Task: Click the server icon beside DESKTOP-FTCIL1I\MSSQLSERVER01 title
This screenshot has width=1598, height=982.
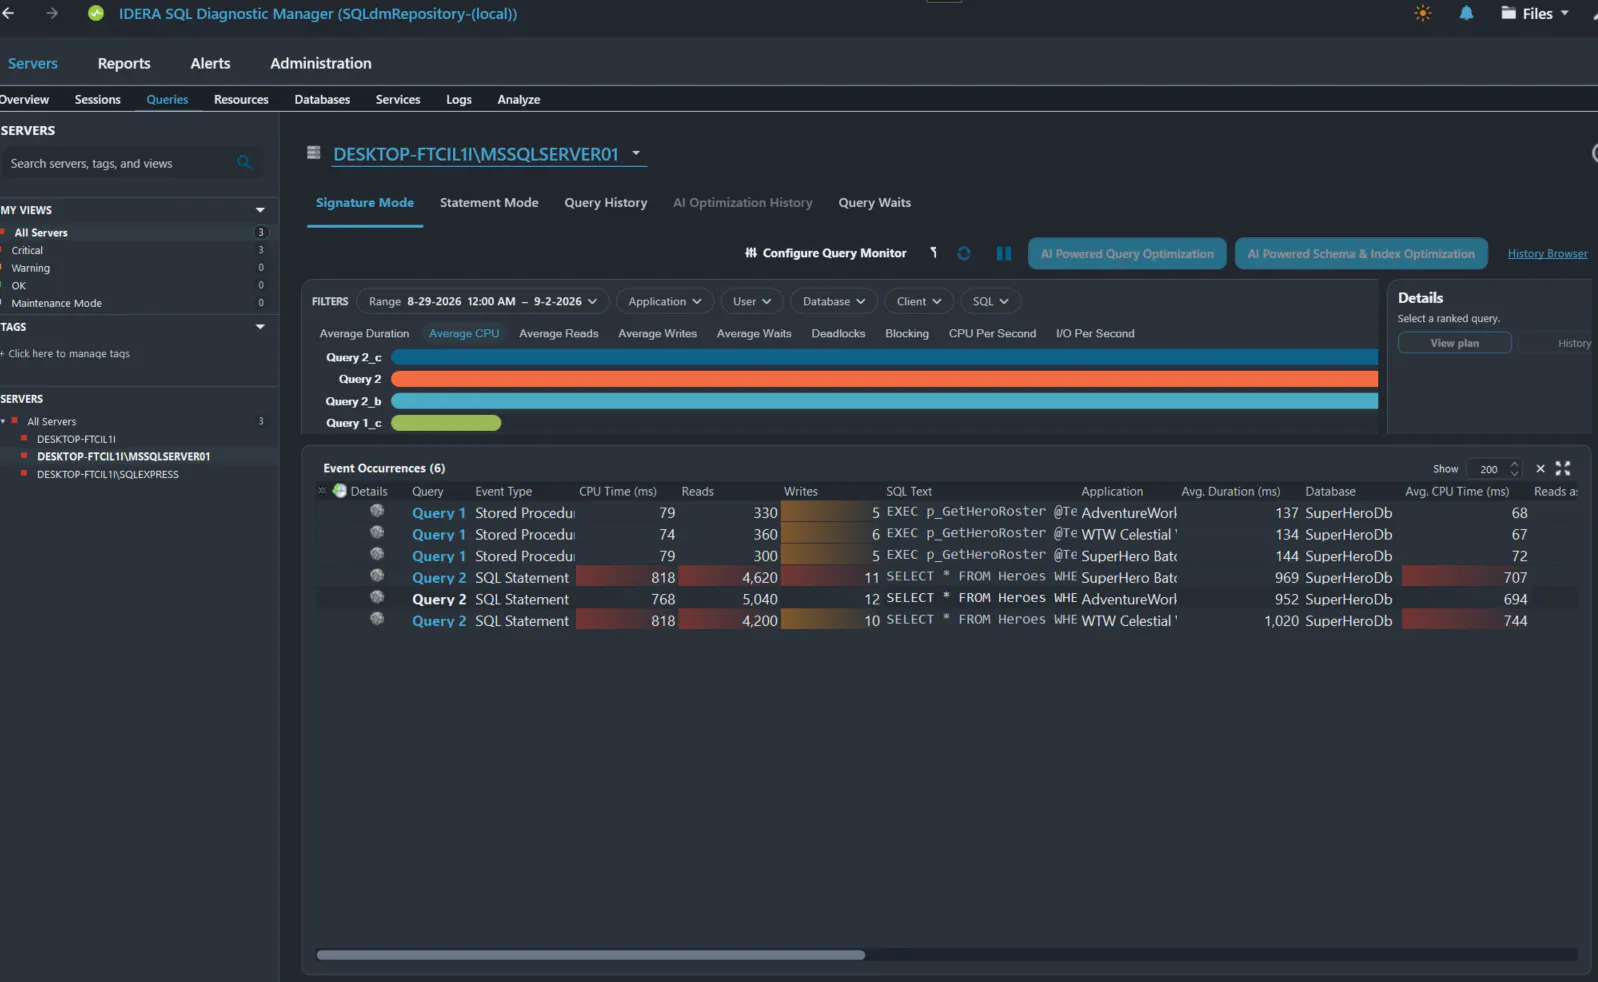Action: [x=314, y=153]
